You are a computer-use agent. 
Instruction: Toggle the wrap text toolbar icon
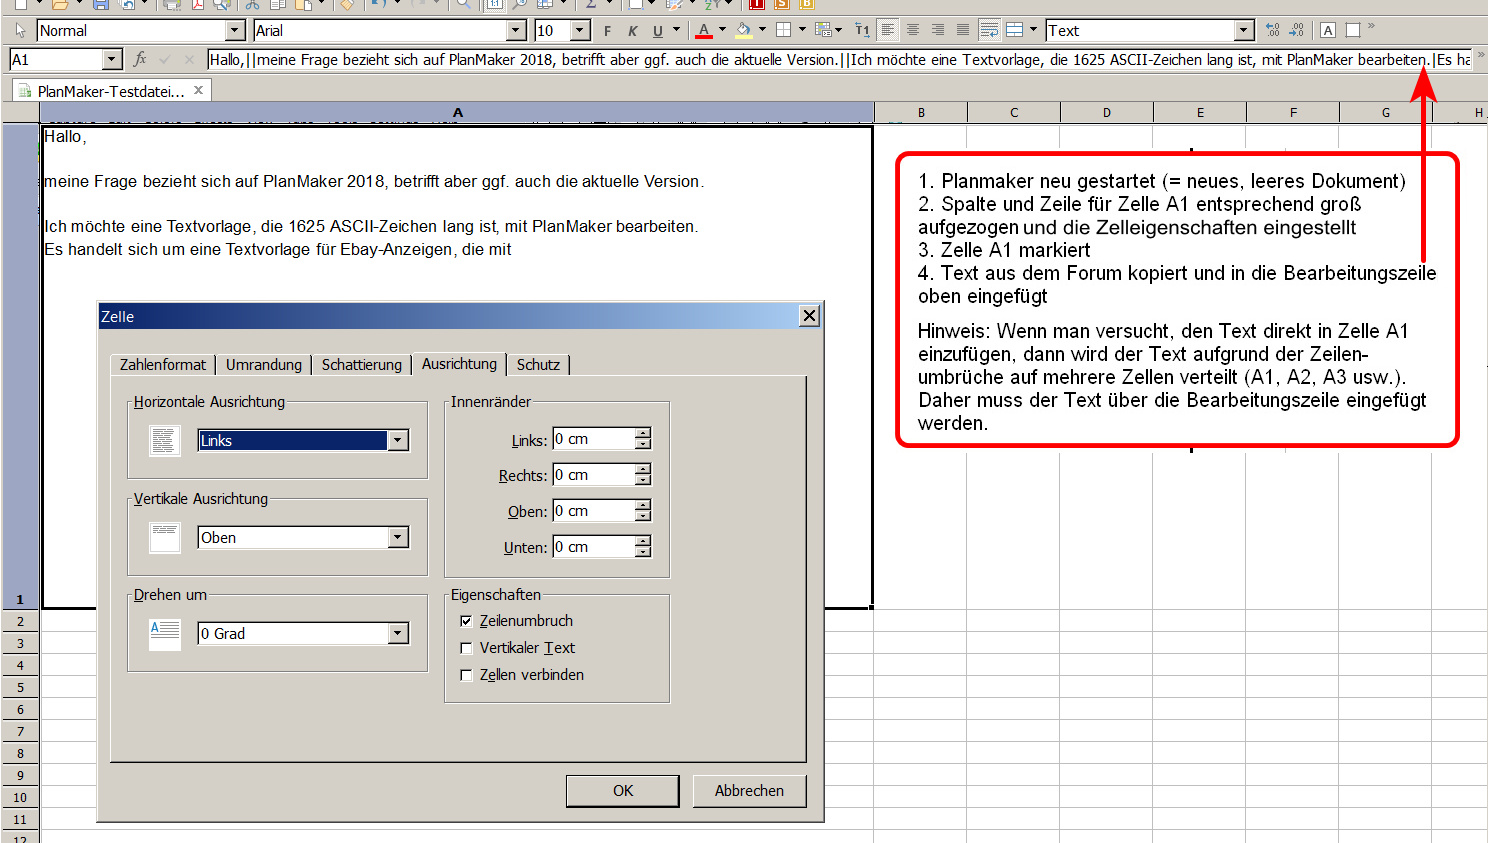click(x=989, y=31)
